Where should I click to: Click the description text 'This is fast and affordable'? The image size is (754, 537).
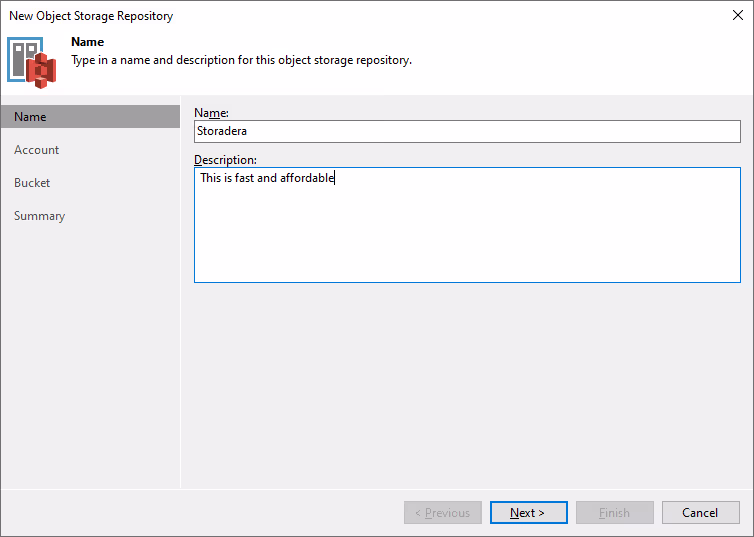[267, 178]
